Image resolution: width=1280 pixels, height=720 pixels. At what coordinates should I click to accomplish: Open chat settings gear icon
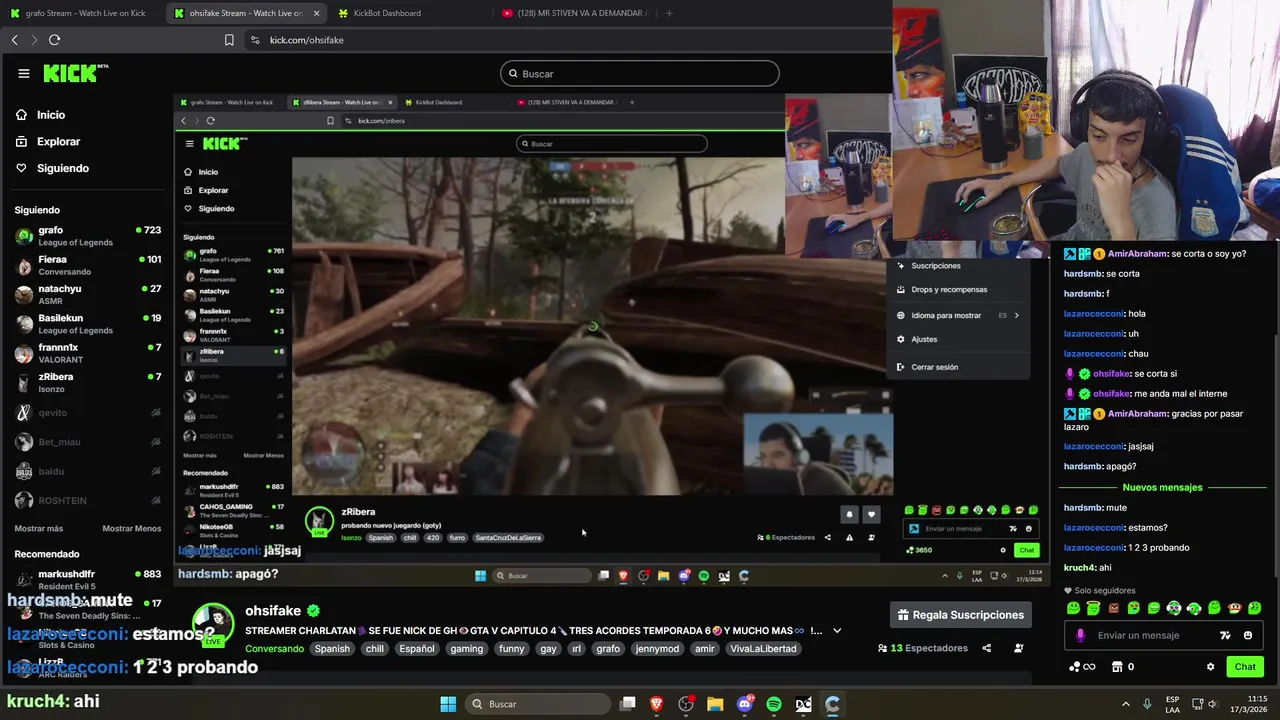pos(1210,667)
